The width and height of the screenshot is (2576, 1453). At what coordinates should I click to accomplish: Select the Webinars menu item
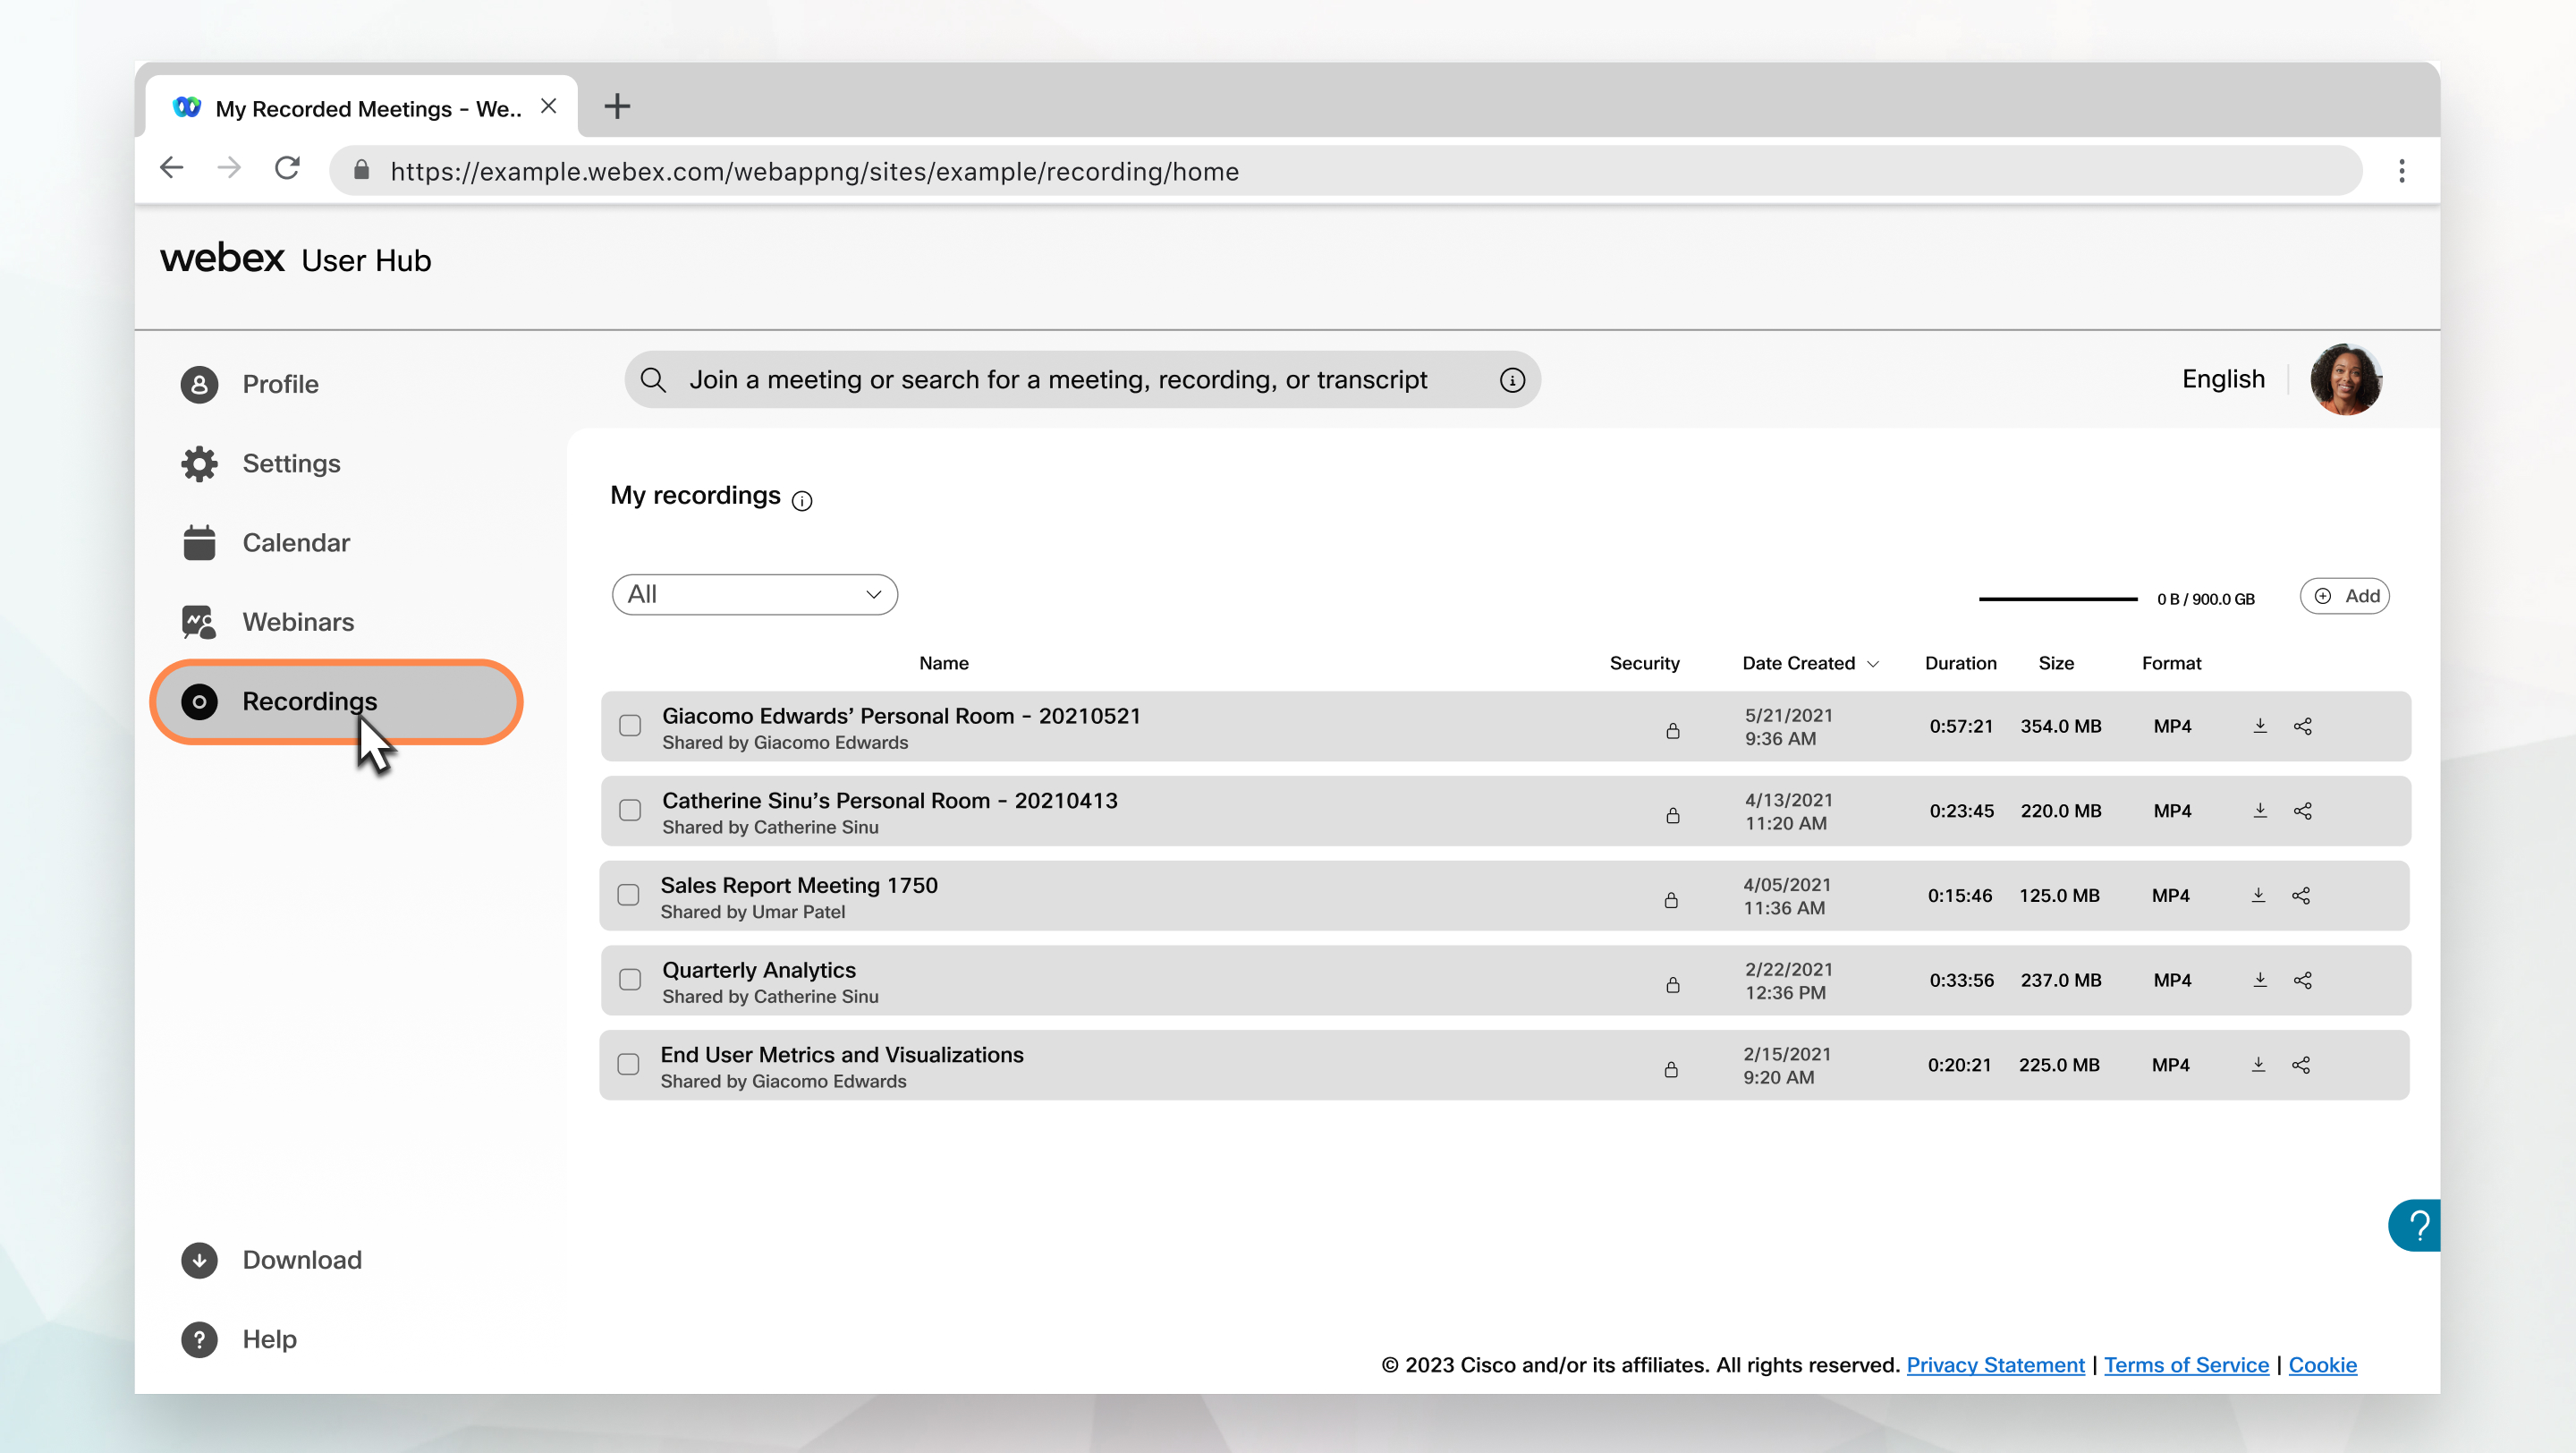click(297, 621)
